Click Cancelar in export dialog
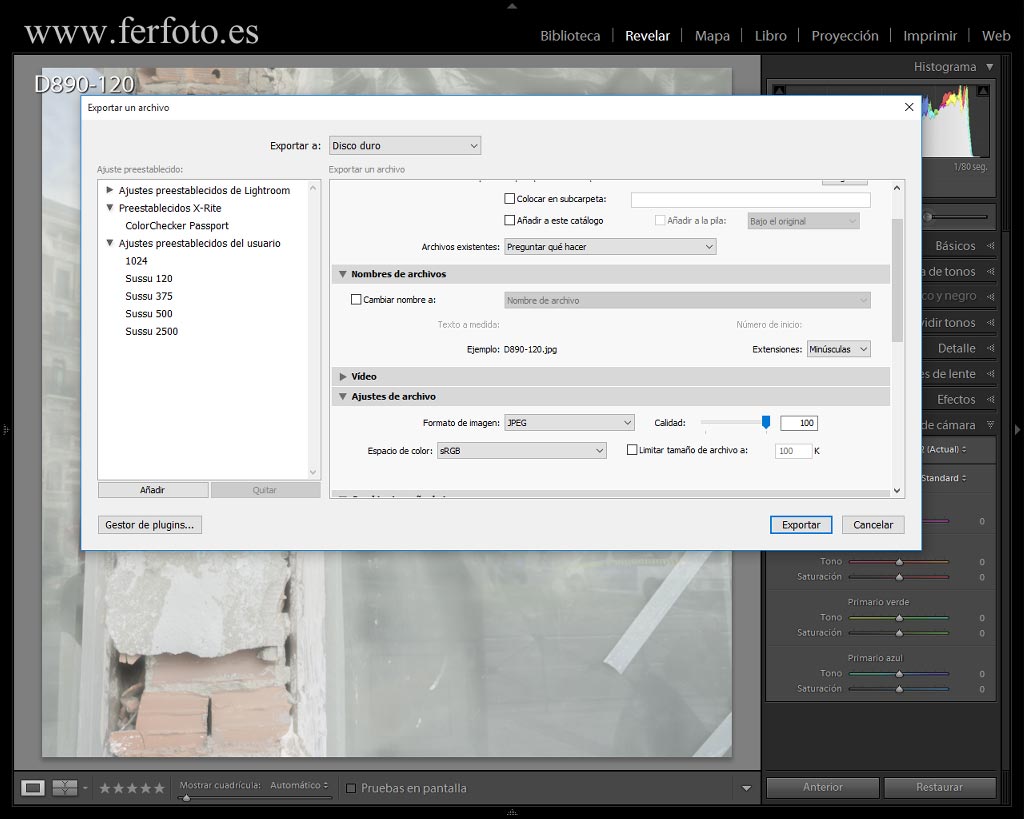The image size is (1024, 819). pos(872,525)
